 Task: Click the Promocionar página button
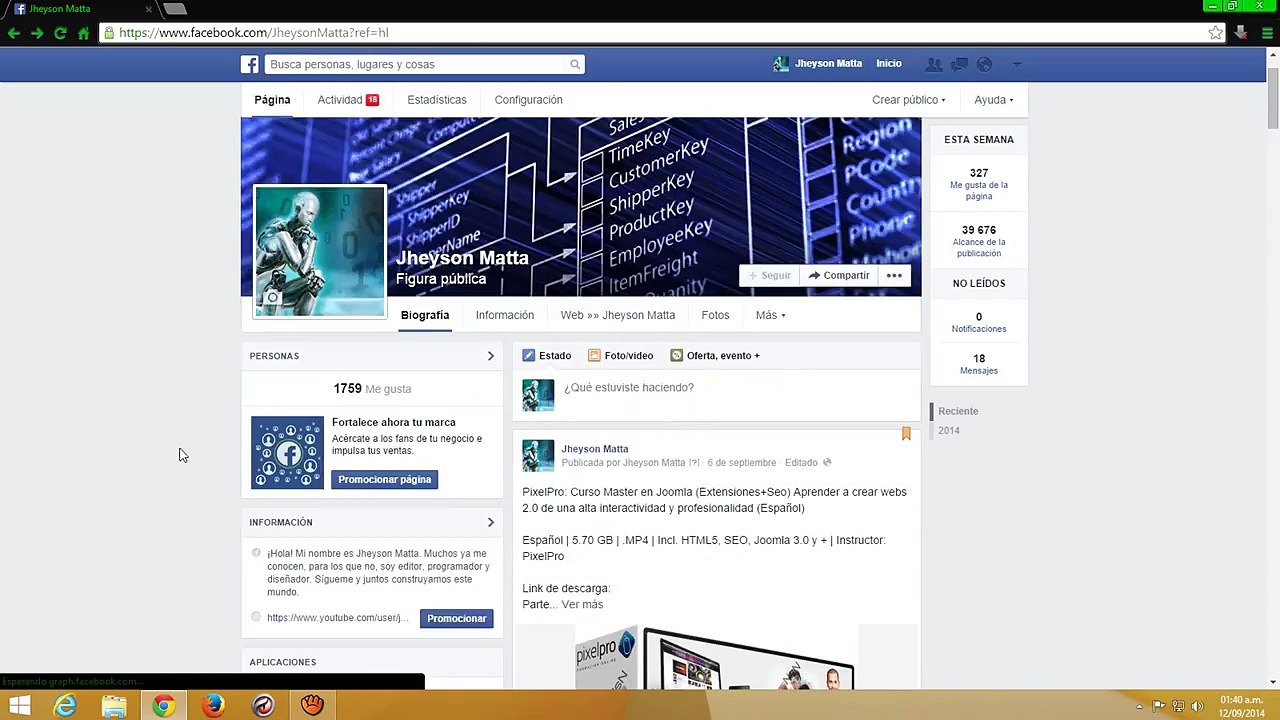tap(385, 480)
